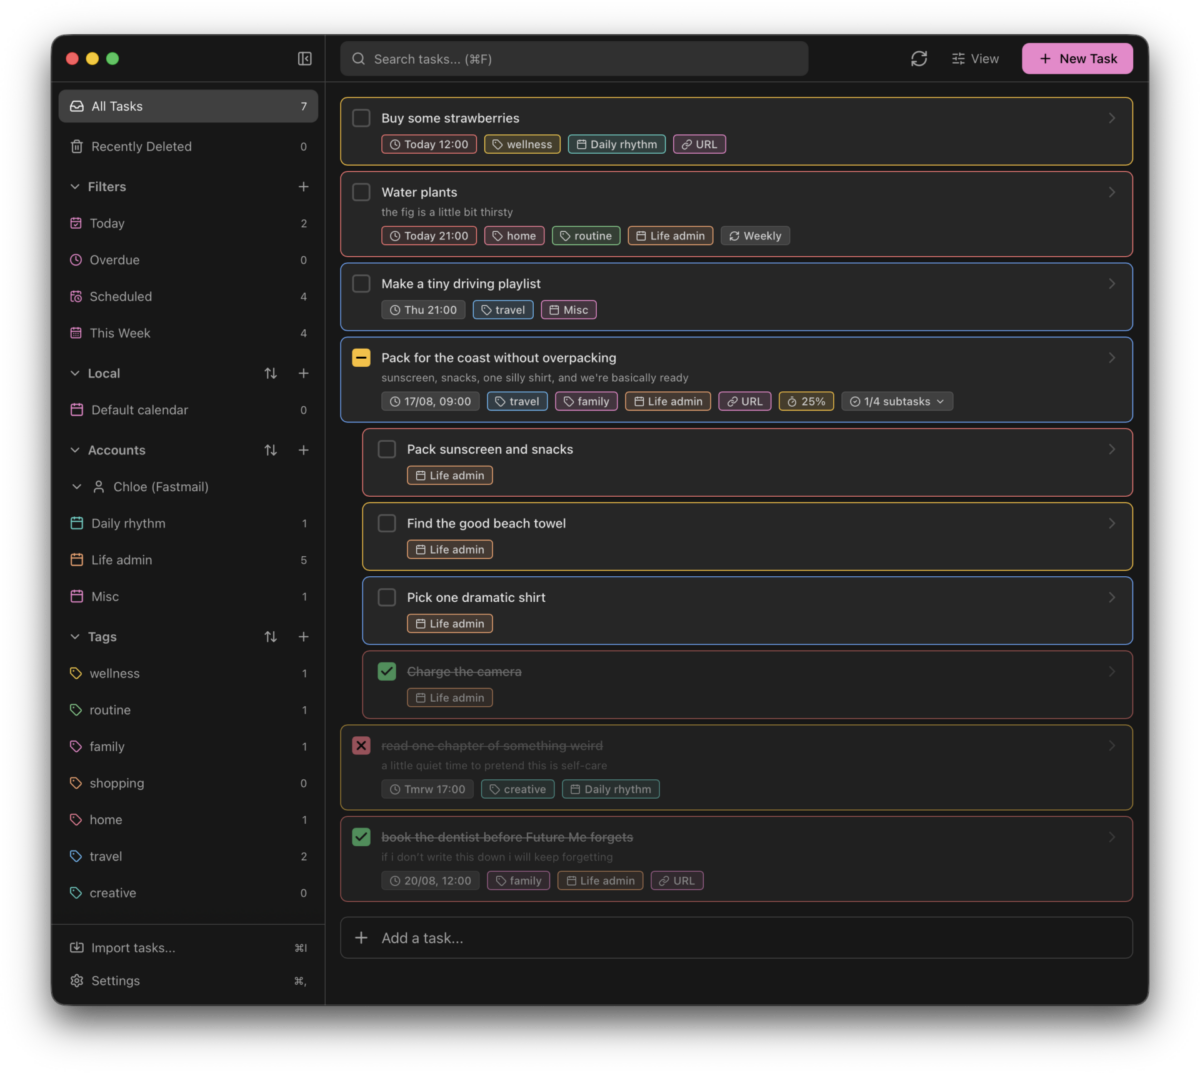Check Find the good beach towel

pos(387,523)
